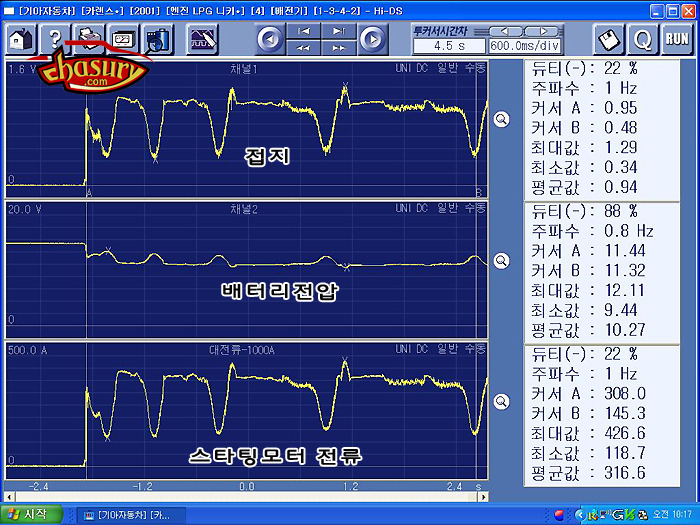Click the Windows Start button
Screen dimensions: 700x525
coord(32,514)
